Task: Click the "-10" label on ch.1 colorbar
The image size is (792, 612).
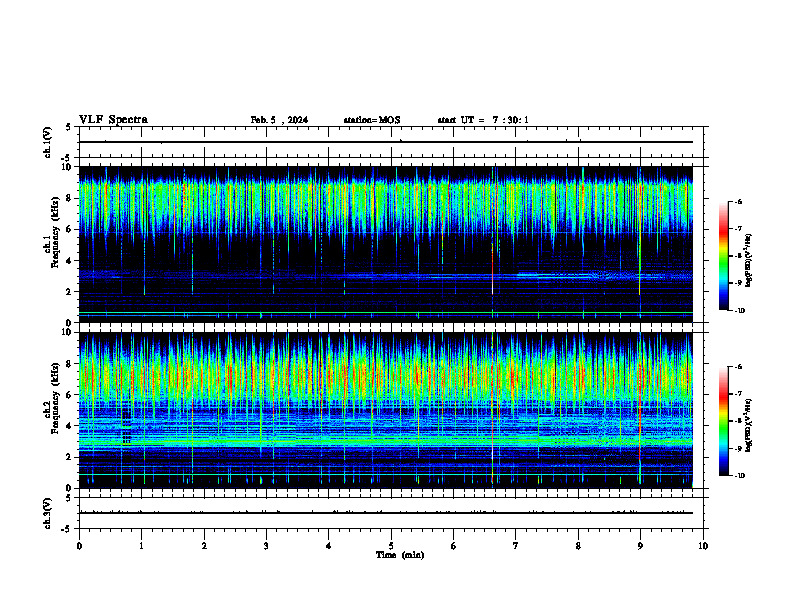Action: [x=740, y=311]
